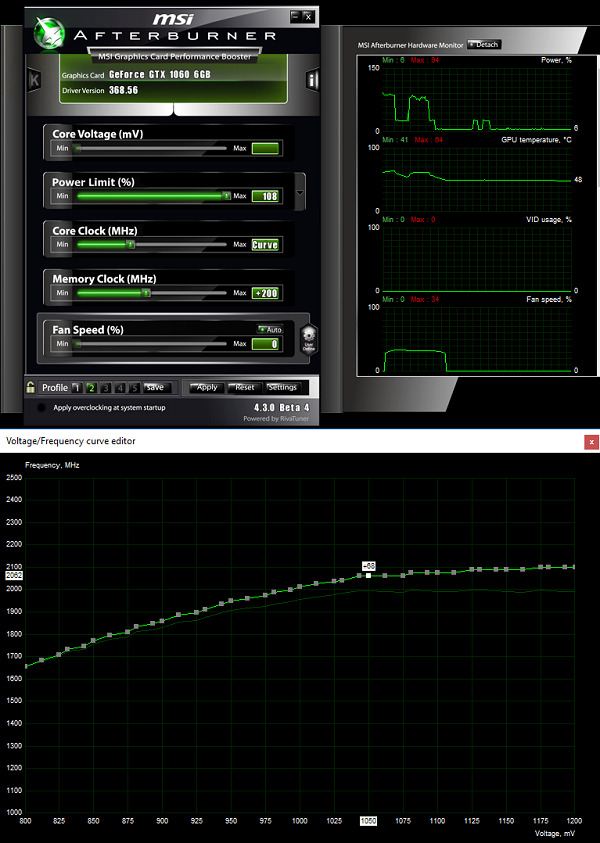Toggle the profile lock icon

31,387
